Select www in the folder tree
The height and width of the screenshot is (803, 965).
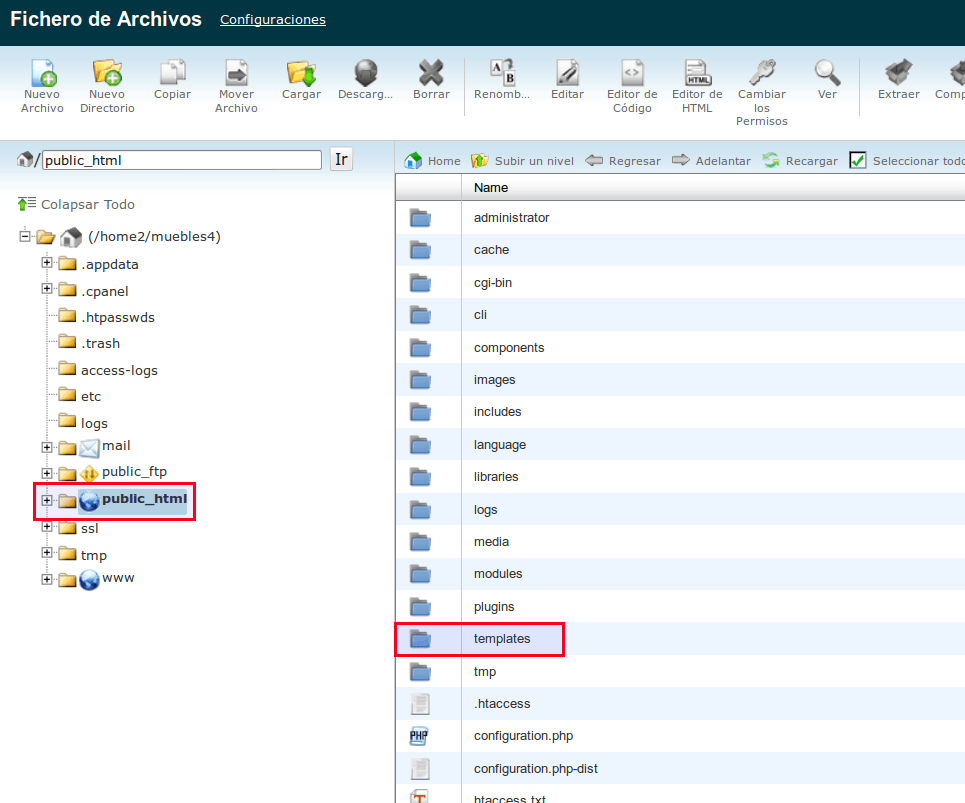pos(118,578)
